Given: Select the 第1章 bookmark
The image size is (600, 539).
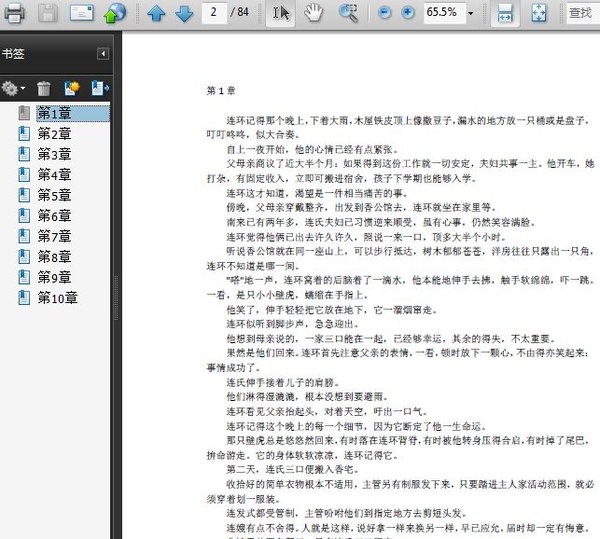Looking at the screenshot, I should (73, 113).
